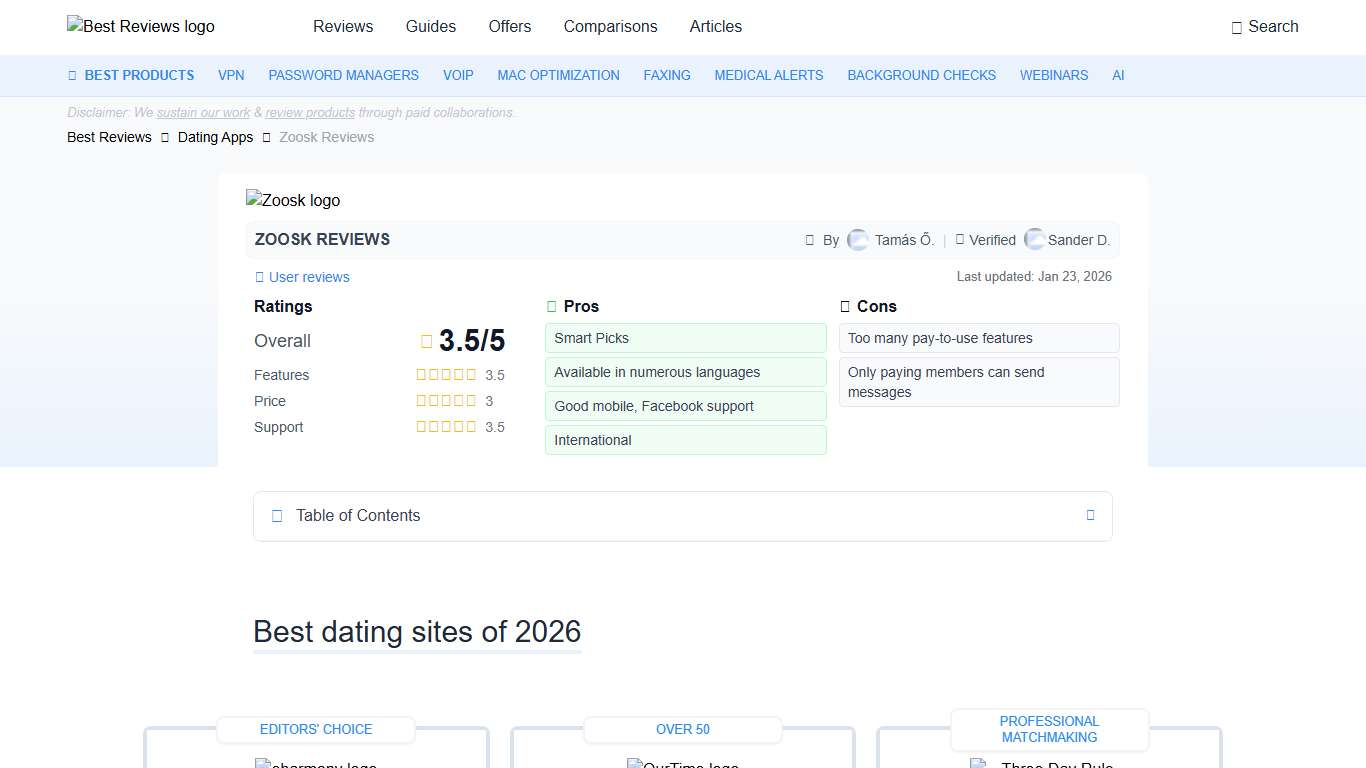Click the sustain our work disclaimer link

click(203, 112)
